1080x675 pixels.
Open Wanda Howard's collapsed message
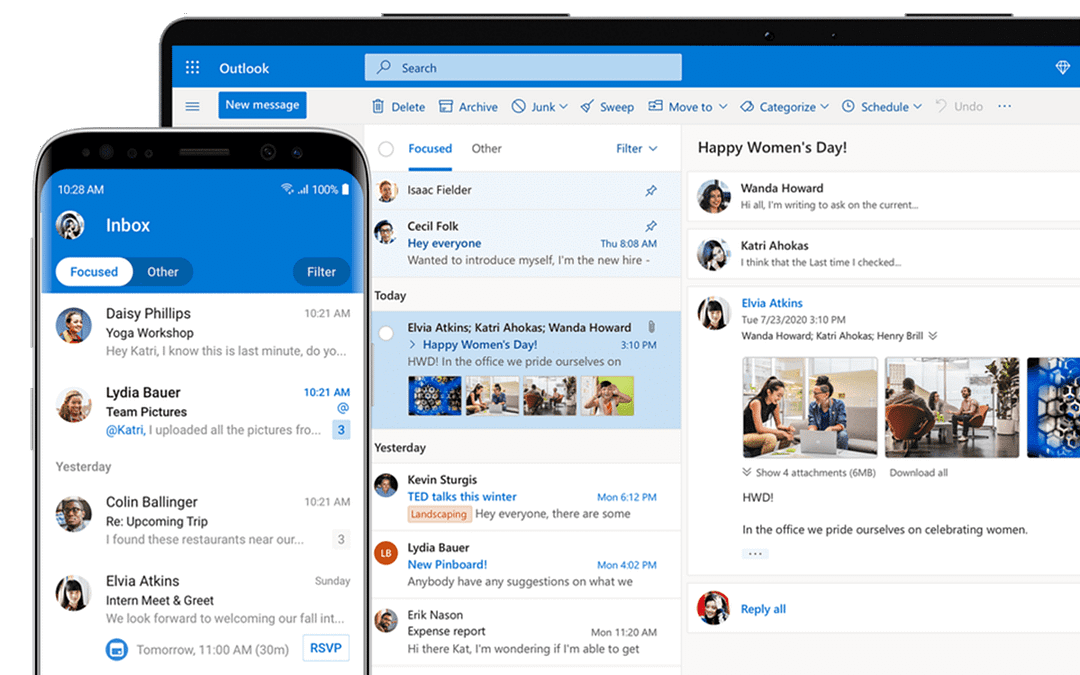(x=884, y=196)
